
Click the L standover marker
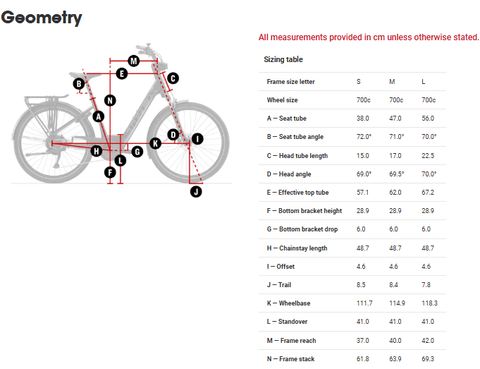tap(120, 161)
